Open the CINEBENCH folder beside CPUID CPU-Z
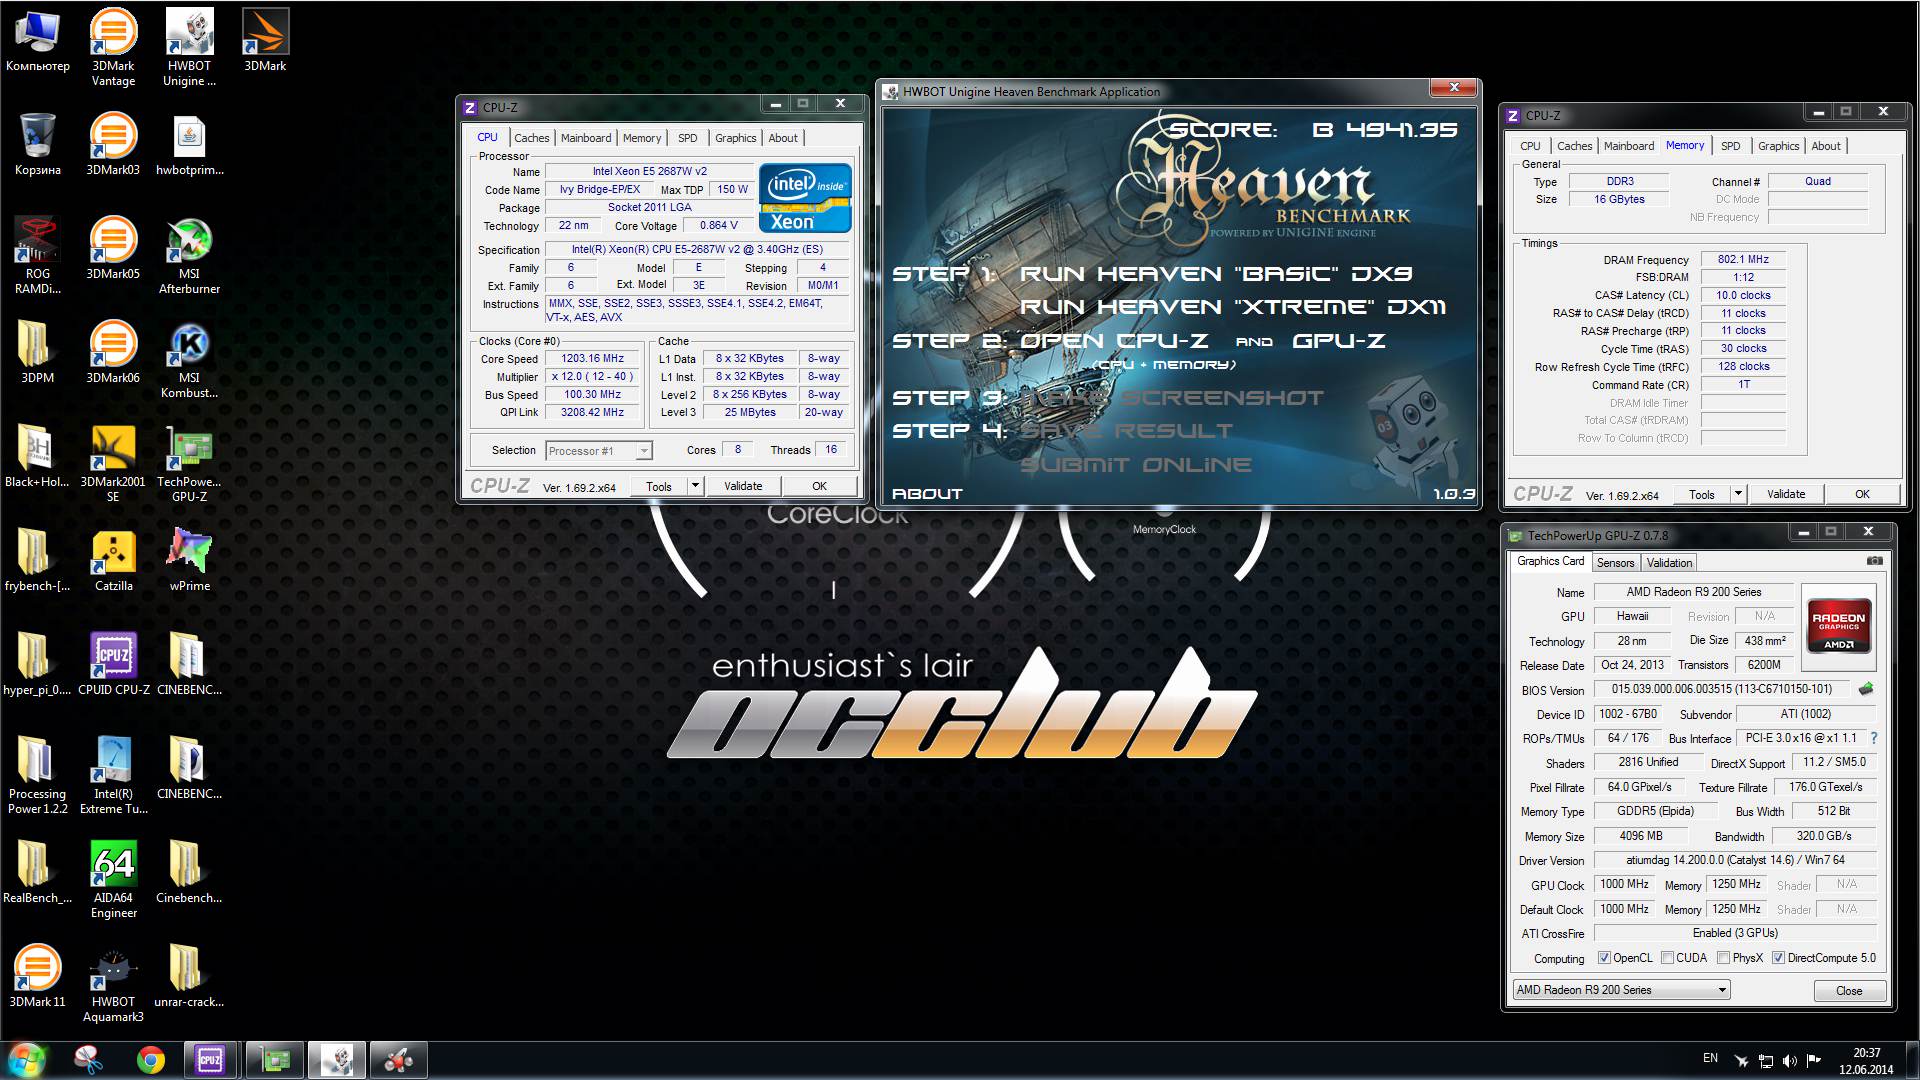This screenshot has height=1080, width=1920. 189,664
